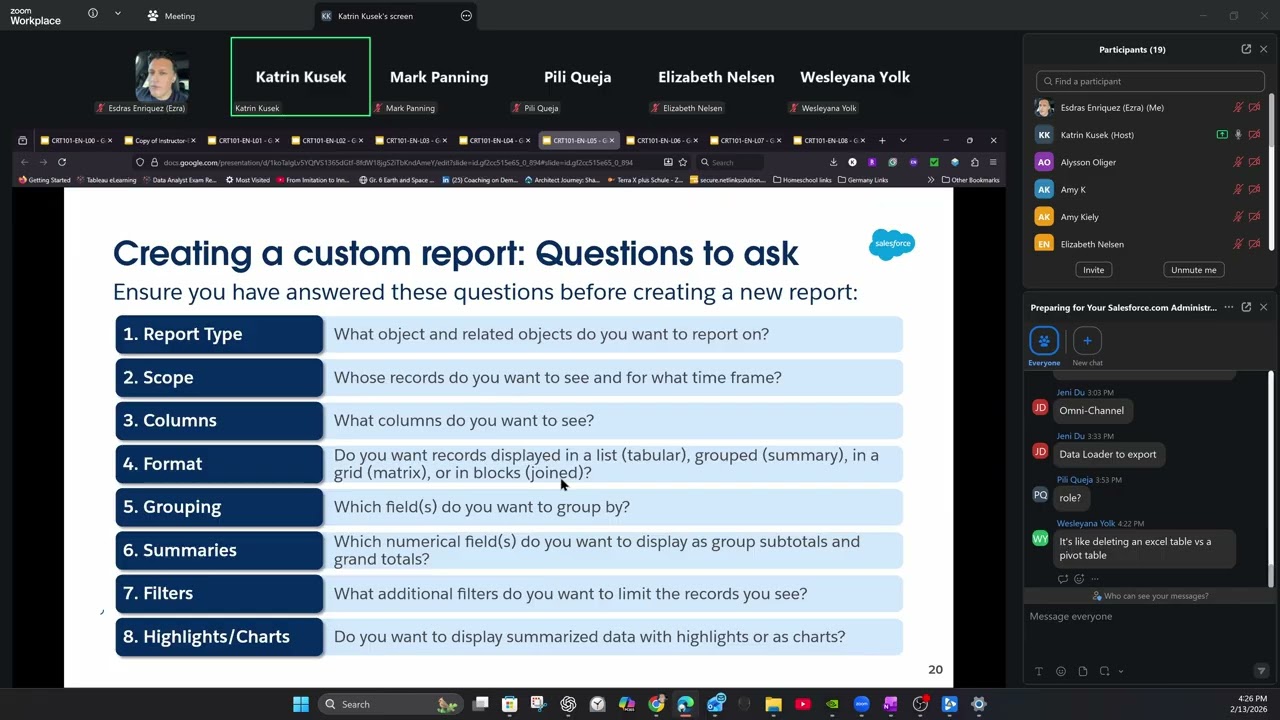Expand the bookmarks overflow chevron
The image size is (1280, 720).
pyautogui.click(x=930, y=180)
